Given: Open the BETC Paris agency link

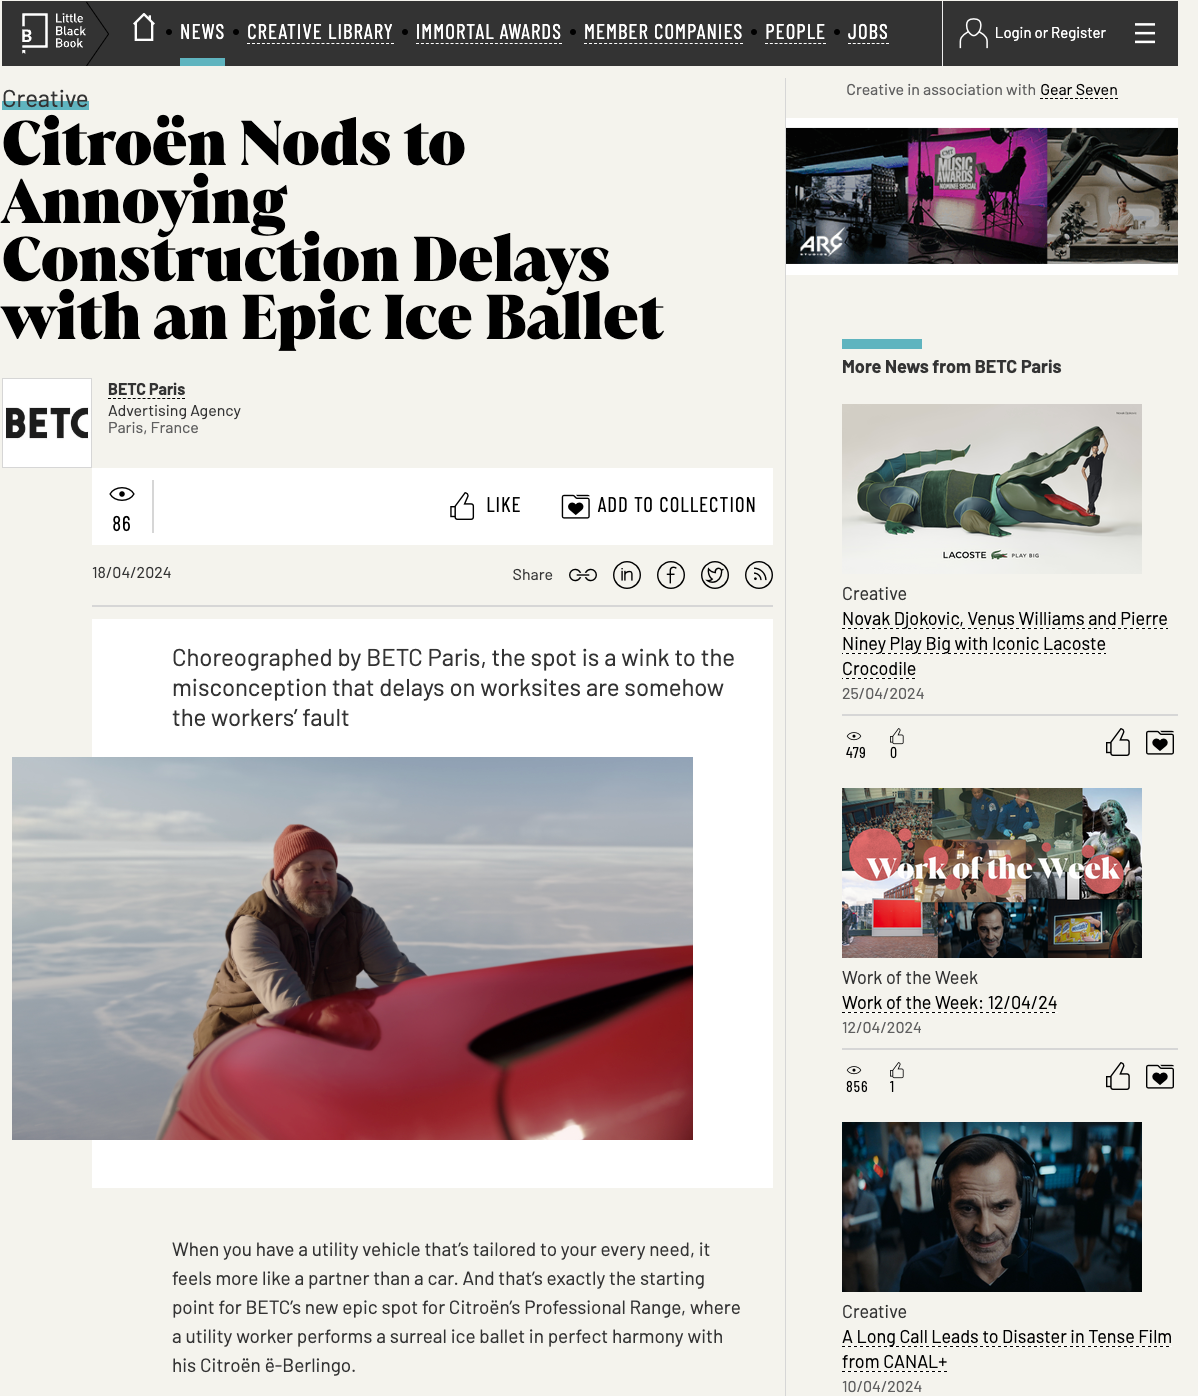Looking at the screenshot, I should point(146,389).
